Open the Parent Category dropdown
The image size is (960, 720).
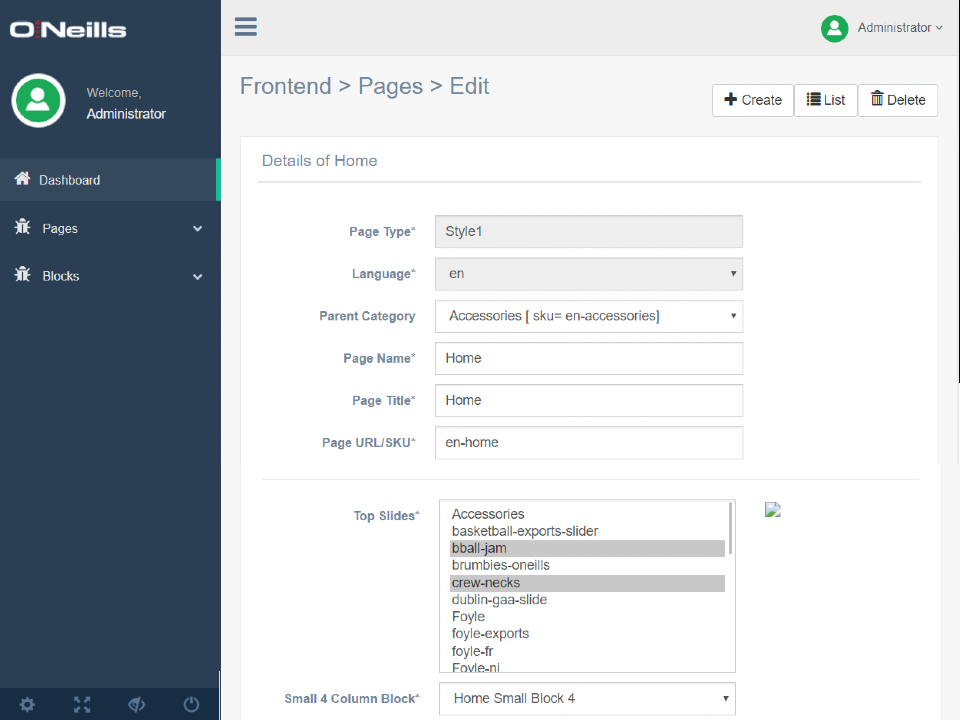click(x=588, y=316)
